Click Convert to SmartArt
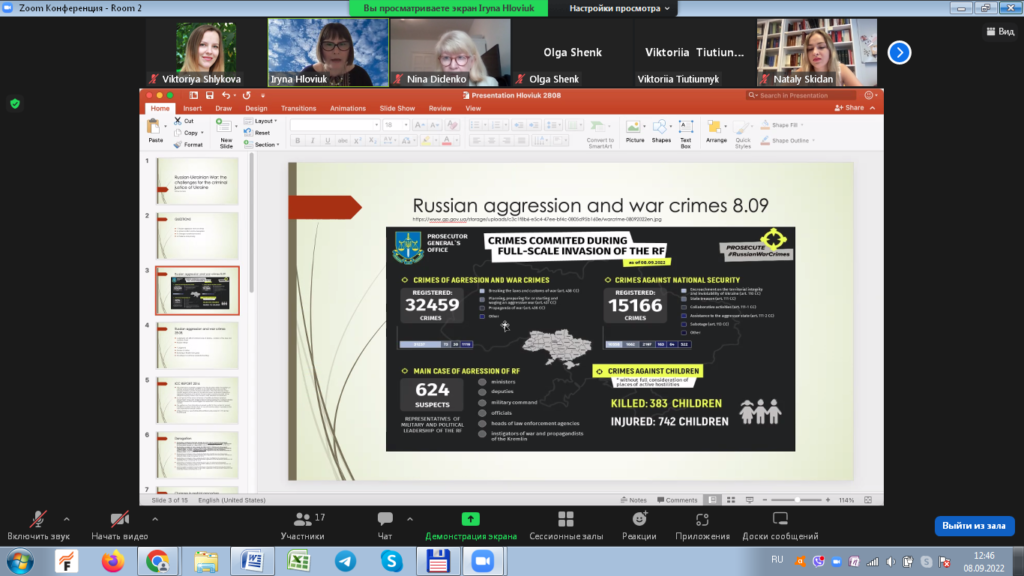1024x576 pixels. [x=600, y=134]
